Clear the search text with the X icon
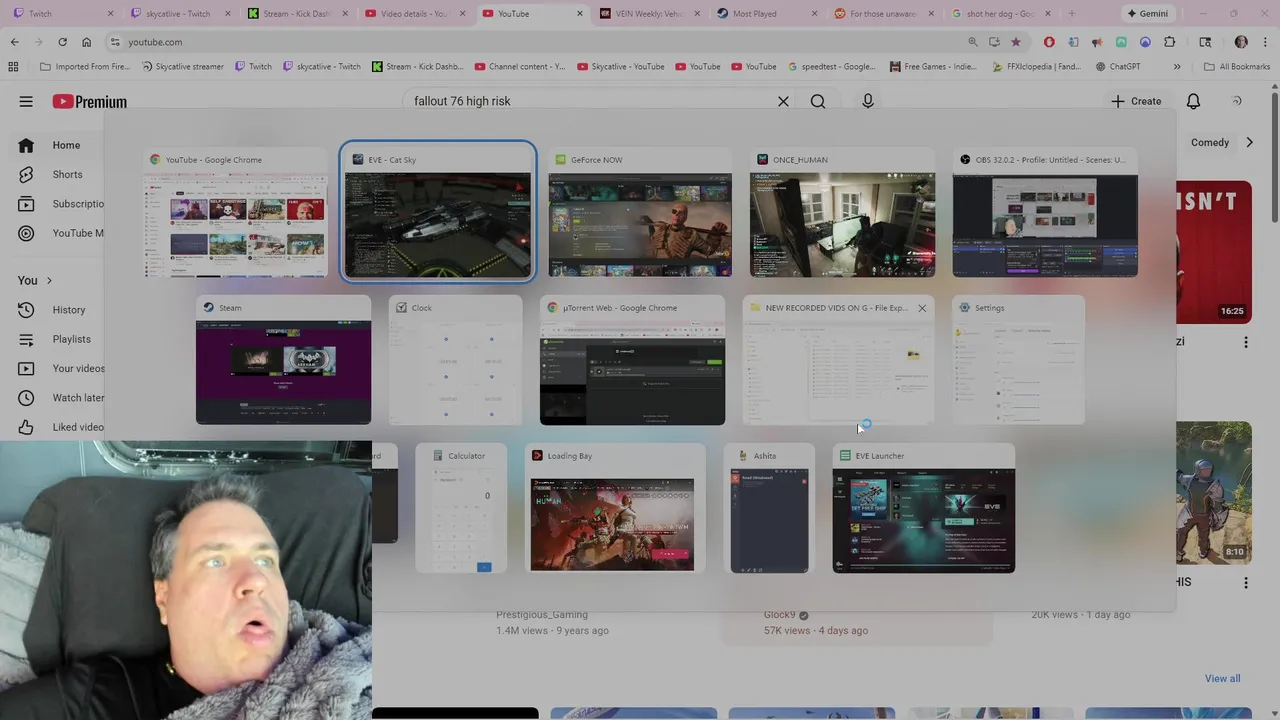 (783, 101)
